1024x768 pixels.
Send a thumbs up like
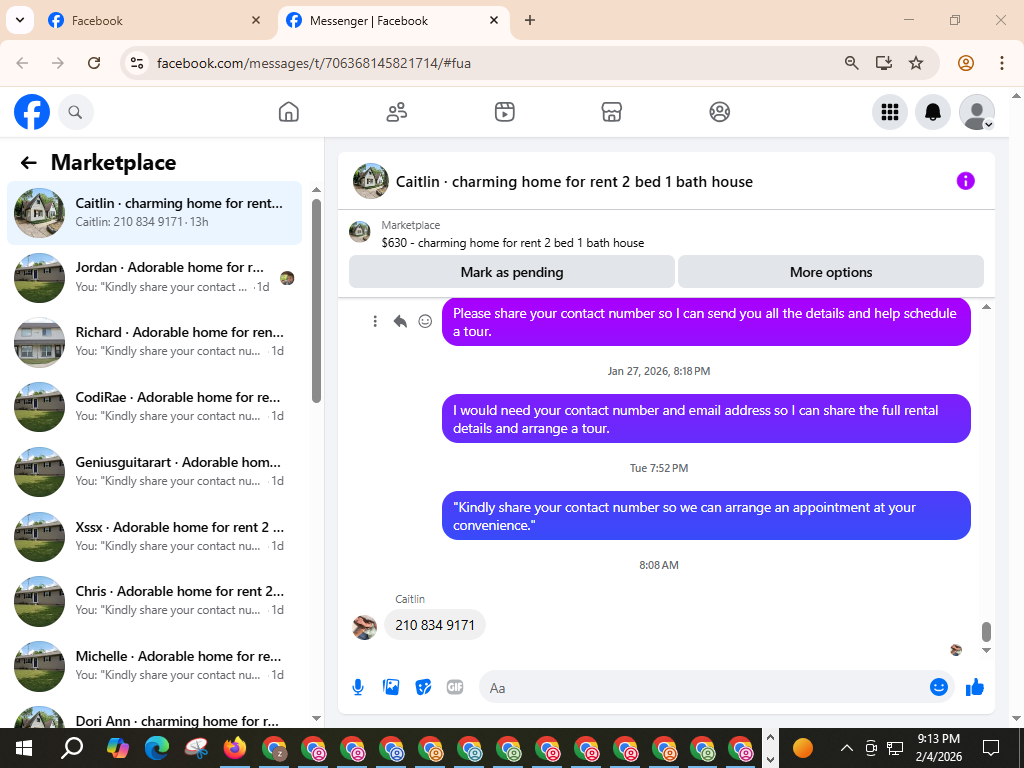pyautogui.click(x=974, y=687)
